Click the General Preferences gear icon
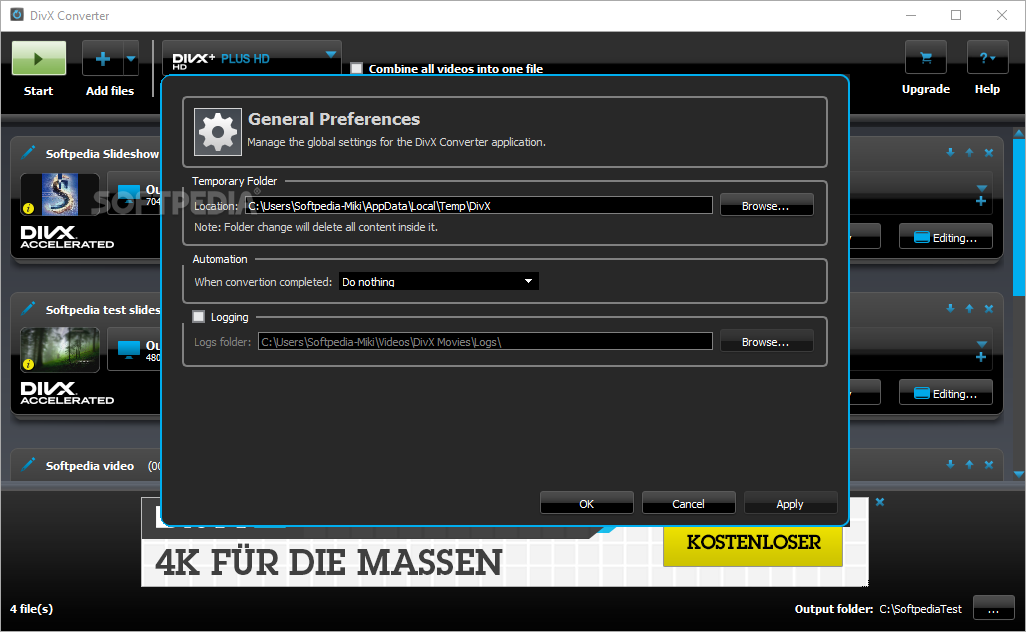The height and width of the screenshot is (632, 1026). 218,132
